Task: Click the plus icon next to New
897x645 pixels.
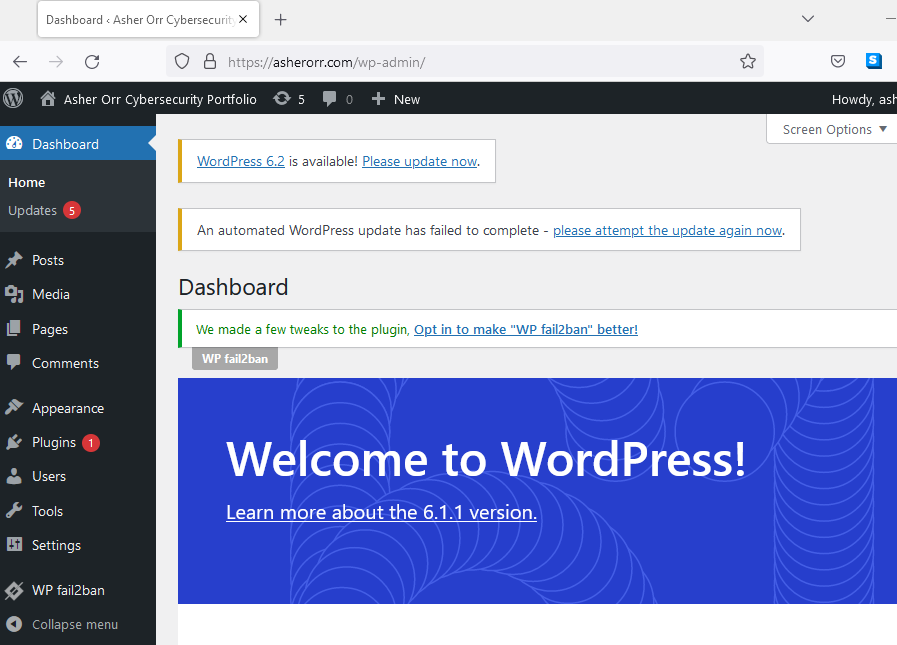Action: (x=378, y=99)
